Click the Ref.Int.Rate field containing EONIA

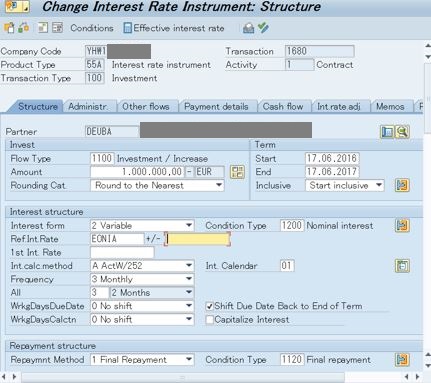(117, 239)
